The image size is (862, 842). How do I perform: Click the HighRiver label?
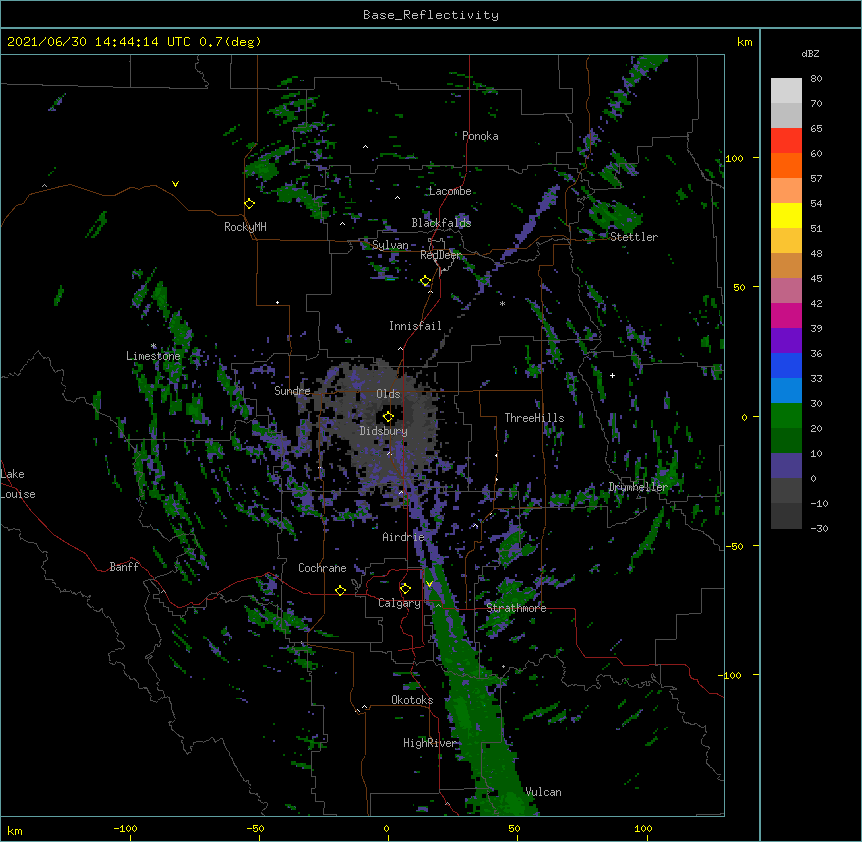click(x=430, y=743)
